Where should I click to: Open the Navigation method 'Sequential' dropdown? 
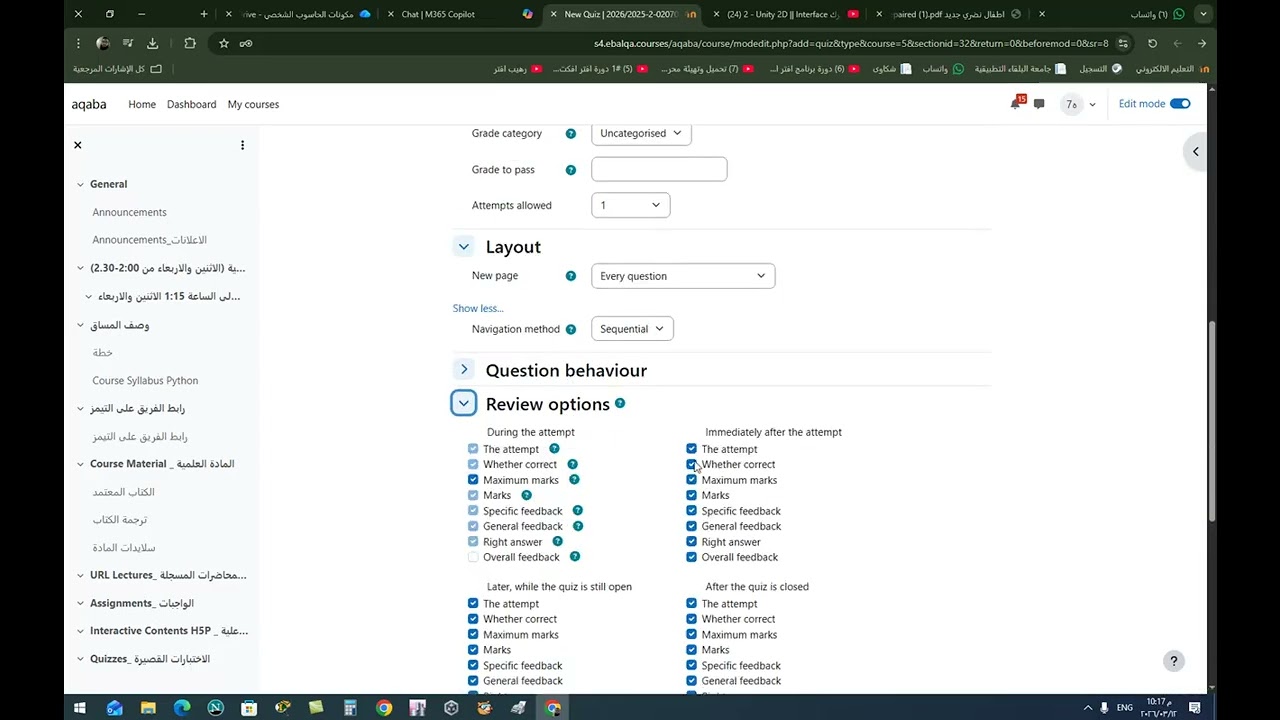[632, 329]
